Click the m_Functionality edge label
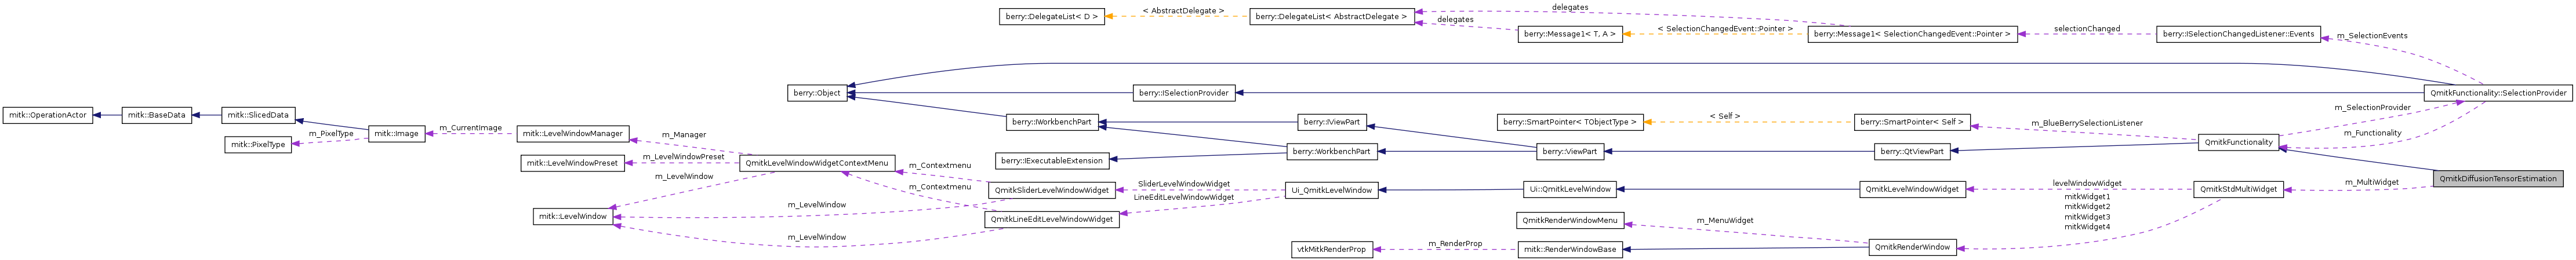 tap(2372, 133)
